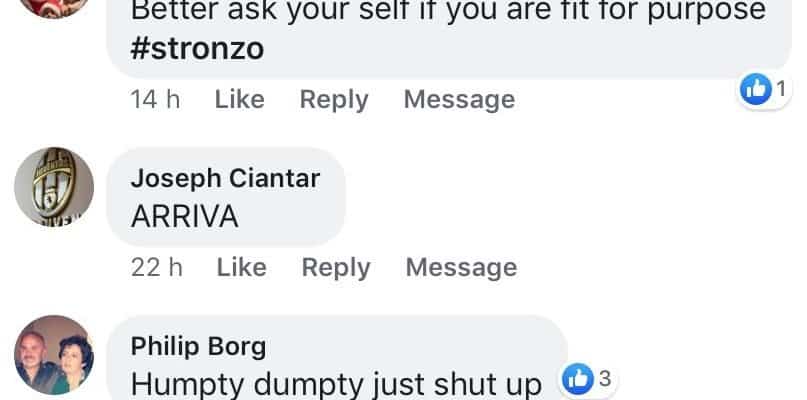Select the ARRIVA comment text
This screenshot has height=400, width=807.
click(x=185, y=216)
